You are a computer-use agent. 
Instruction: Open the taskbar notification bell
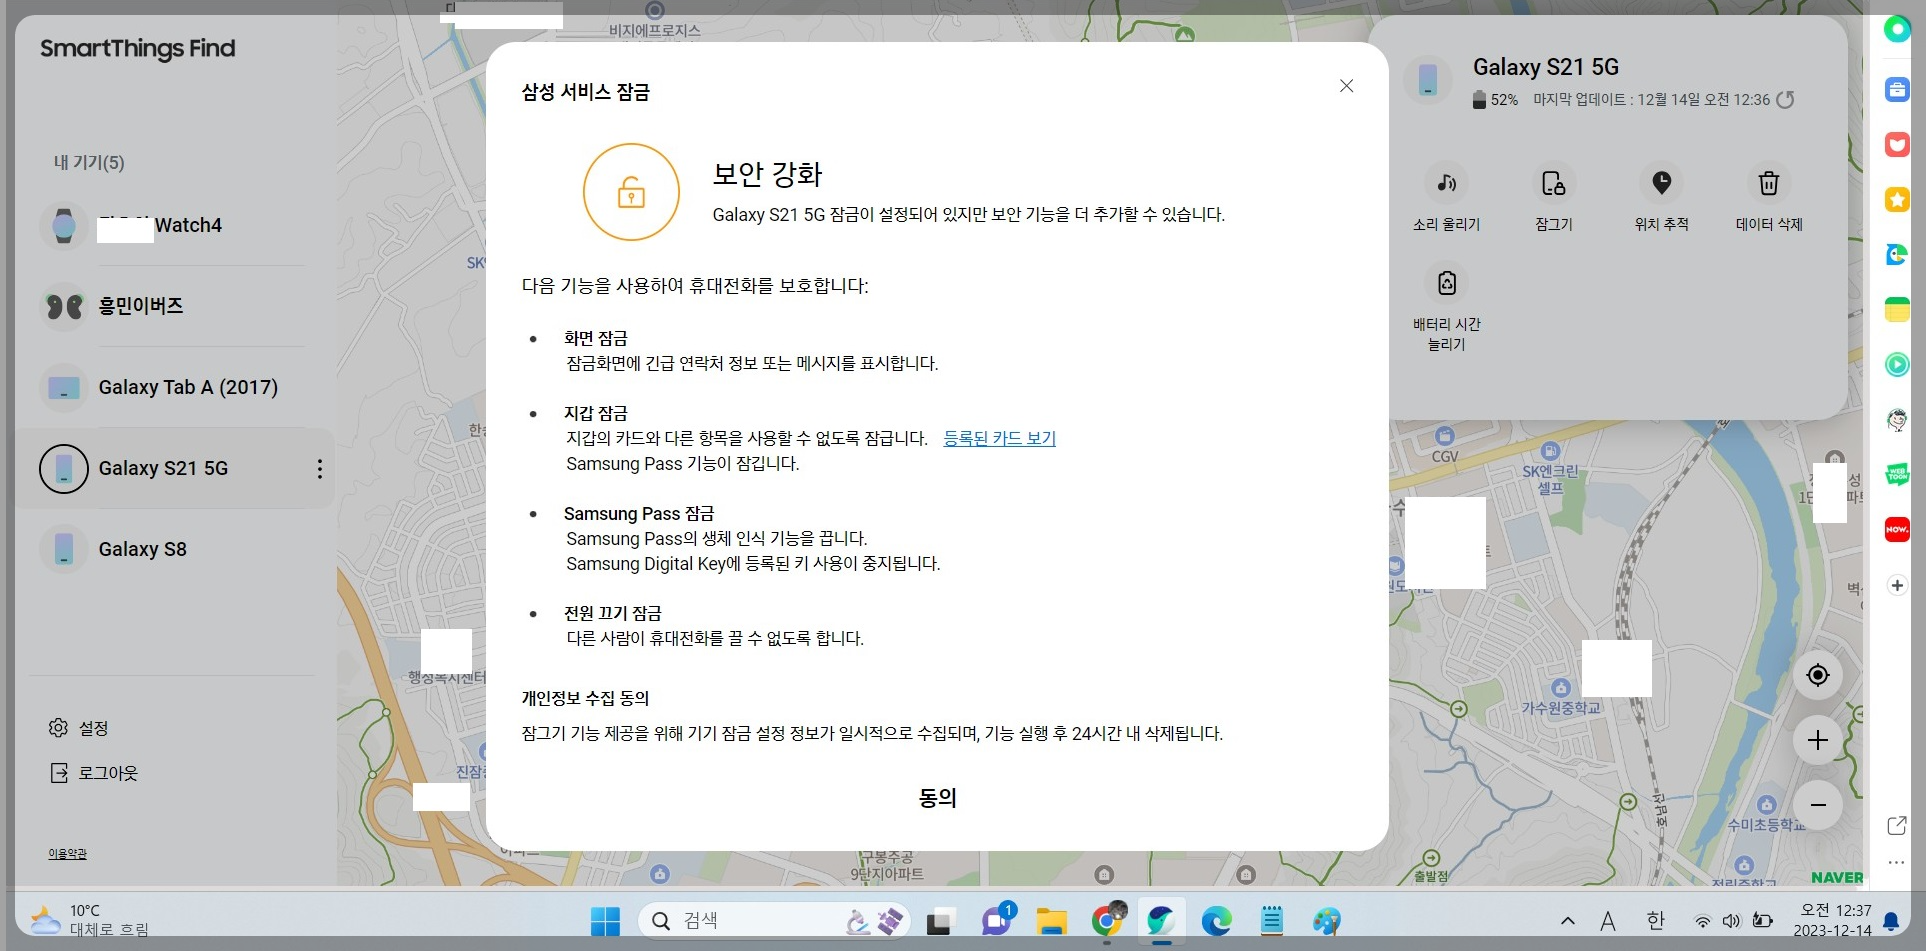pos(1891,921)
